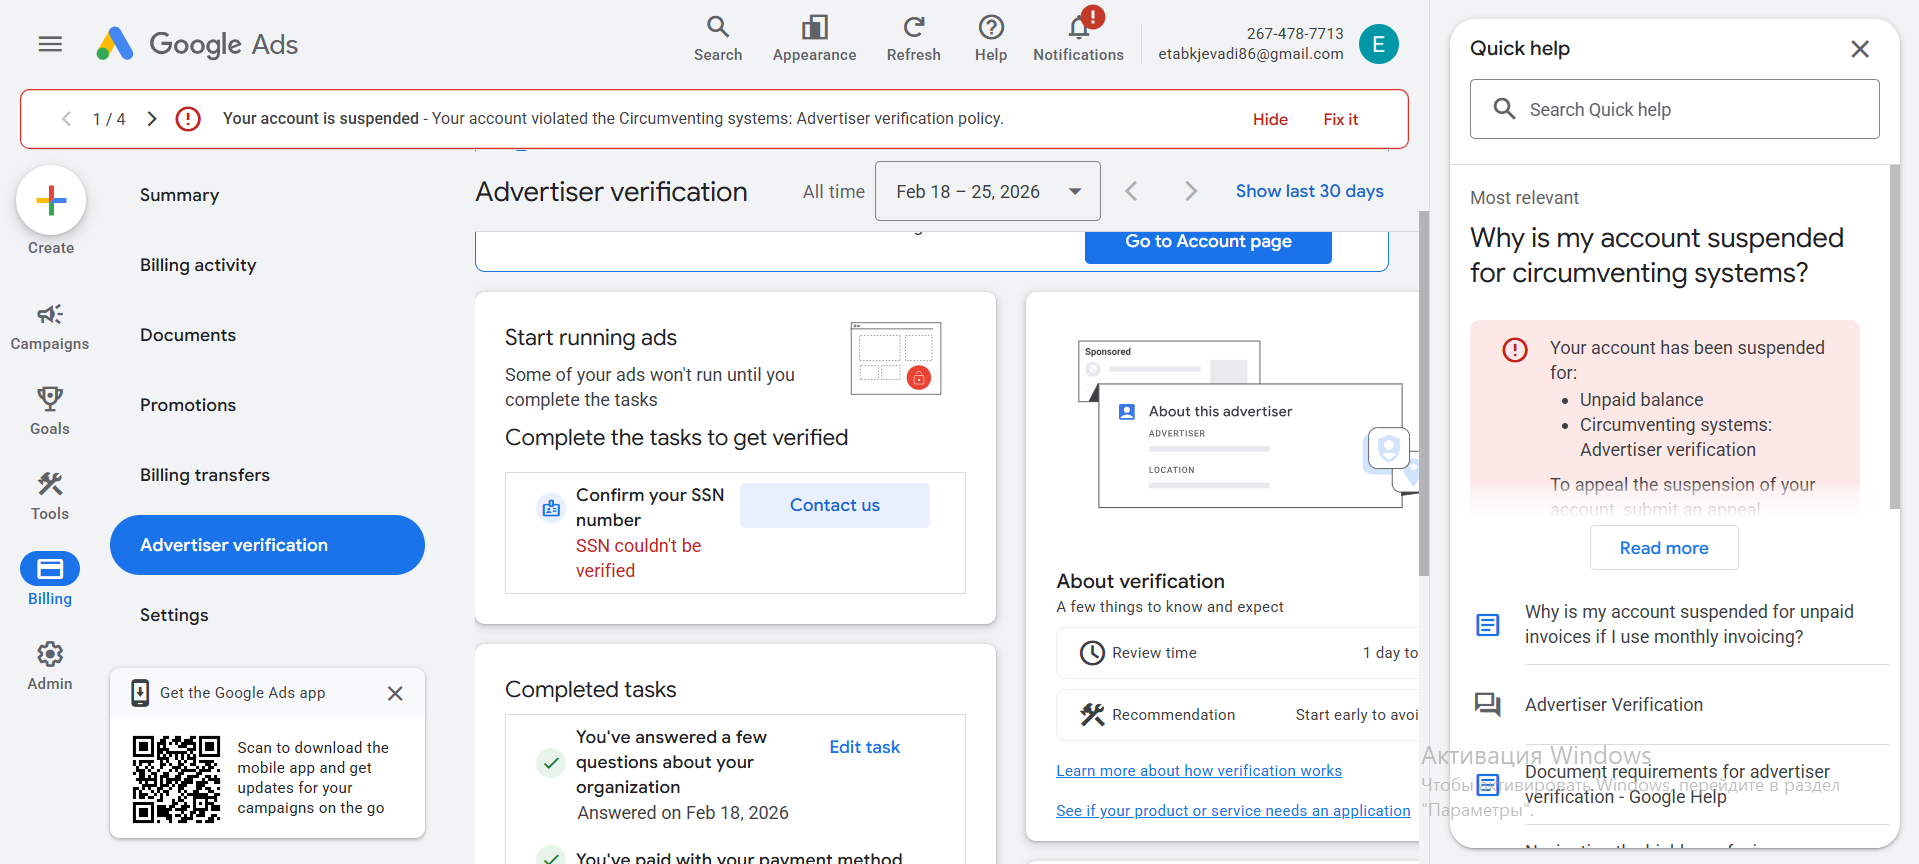Close the Quick help panel

(x=1860, y=49)
